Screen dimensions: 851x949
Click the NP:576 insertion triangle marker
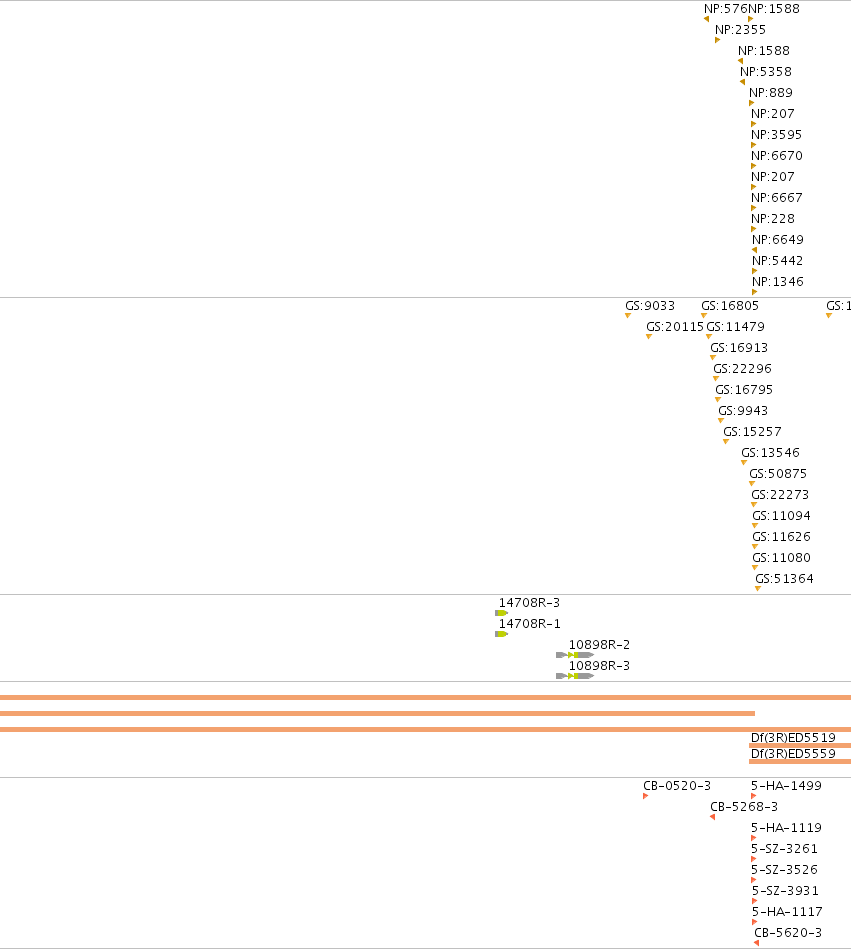point(706,19)
